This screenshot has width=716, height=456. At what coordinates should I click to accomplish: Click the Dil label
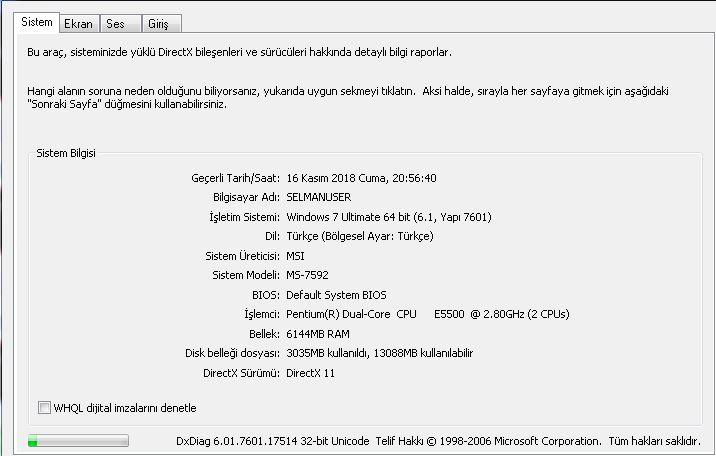point(272,236)
